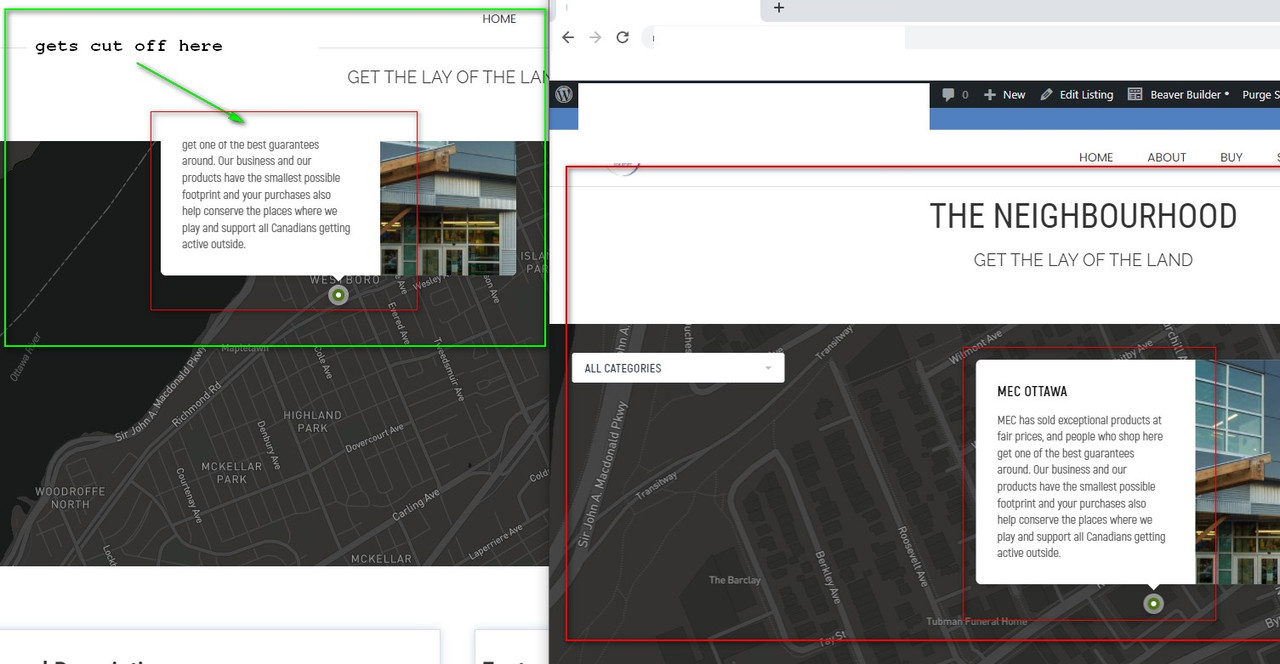Click Berkley Ave label on right map
The height and width of the screenshot is (664, 1280).
[829, 578]
